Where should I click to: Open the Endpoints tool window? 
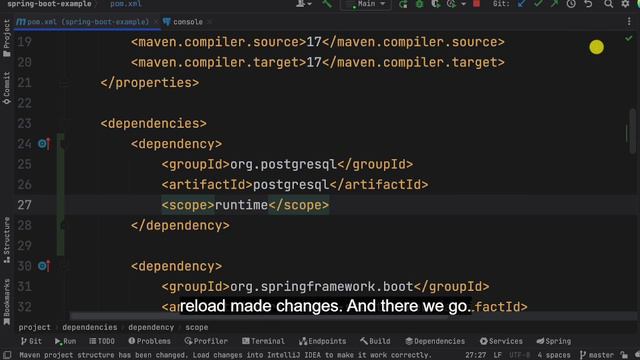tap(322, 341)
